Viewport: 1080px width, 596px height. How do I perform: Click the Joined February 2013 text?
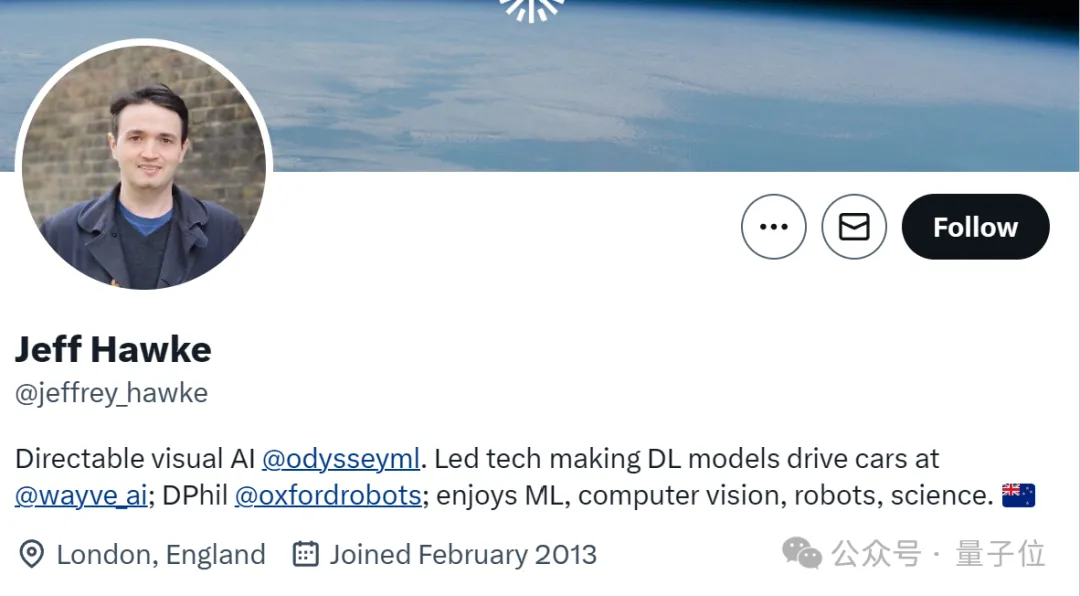point(463,555)
